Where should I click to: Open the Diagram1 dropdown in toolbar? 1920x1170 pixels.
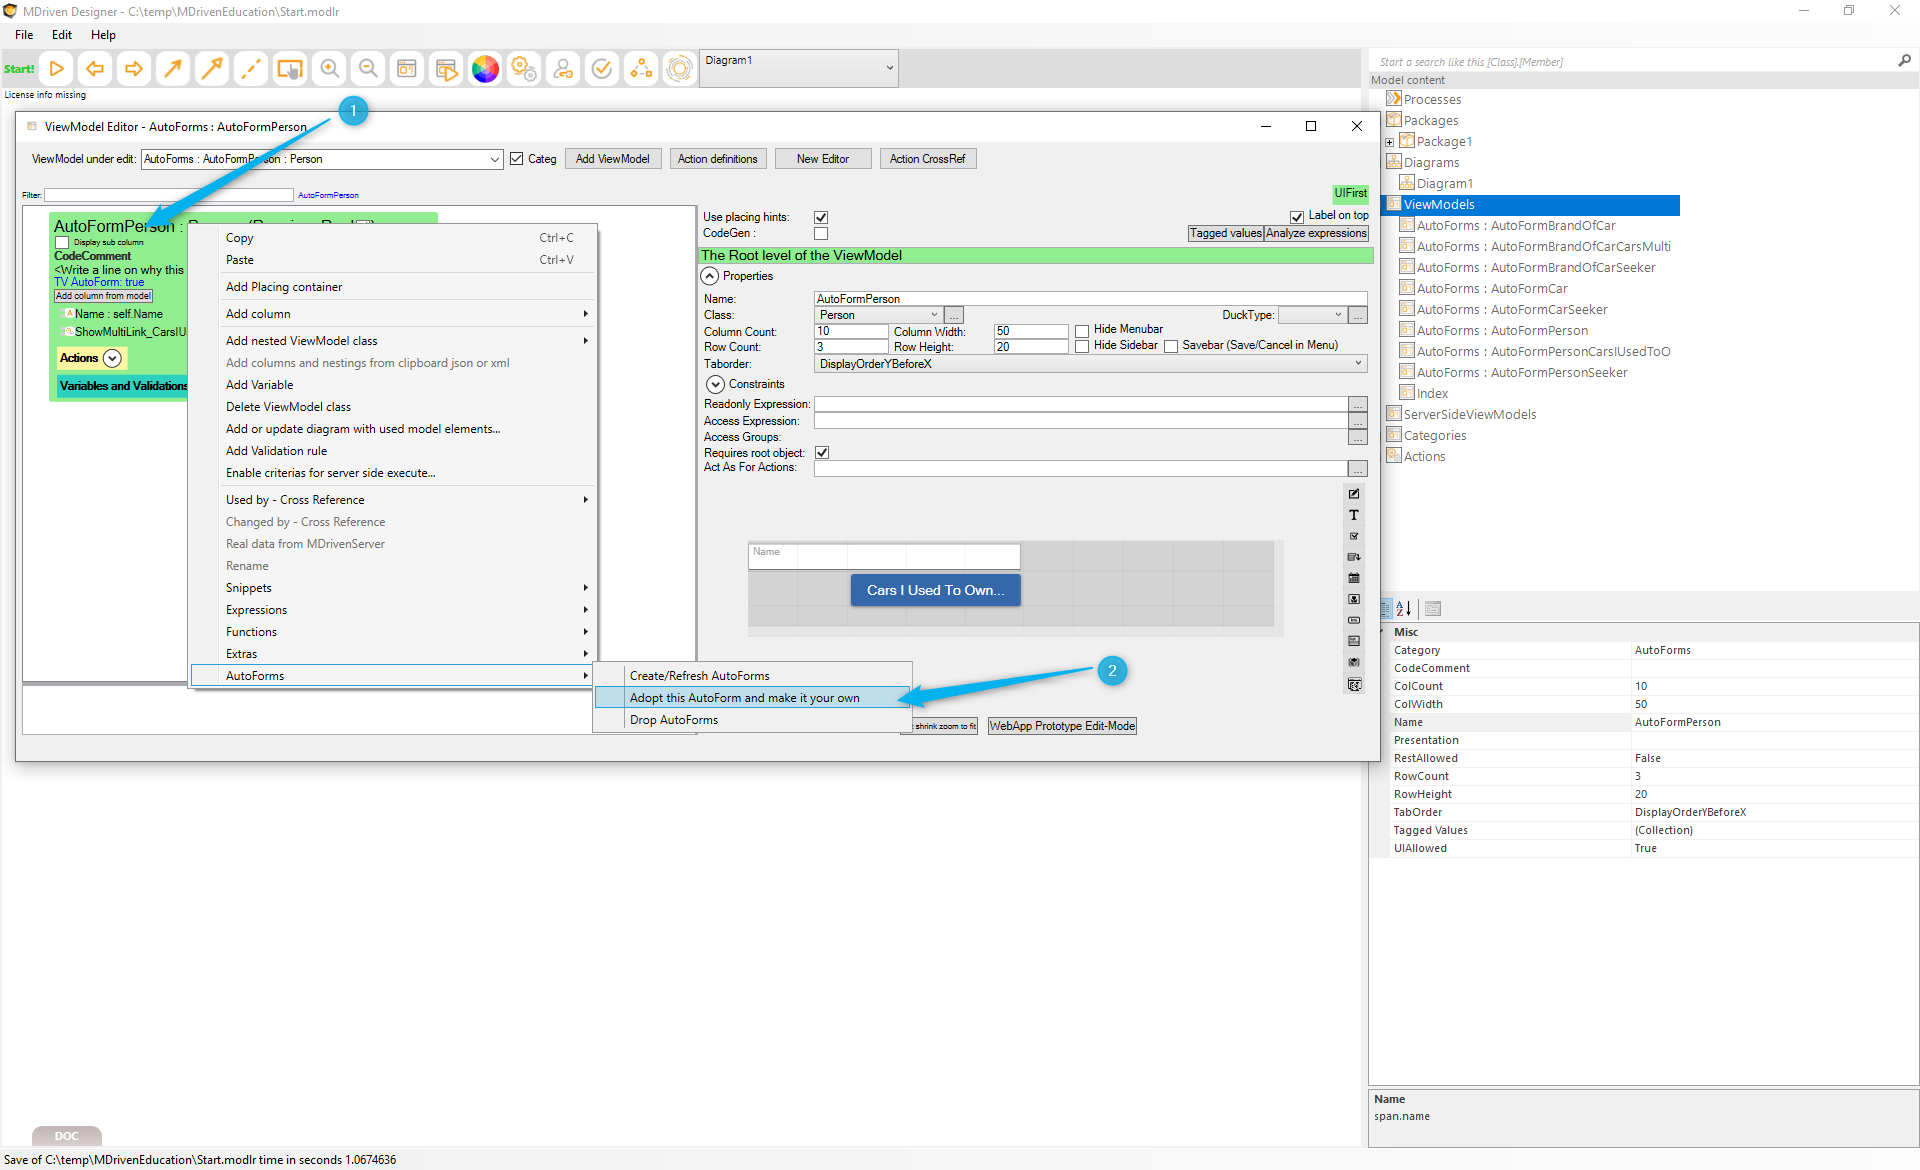(889, 68)
